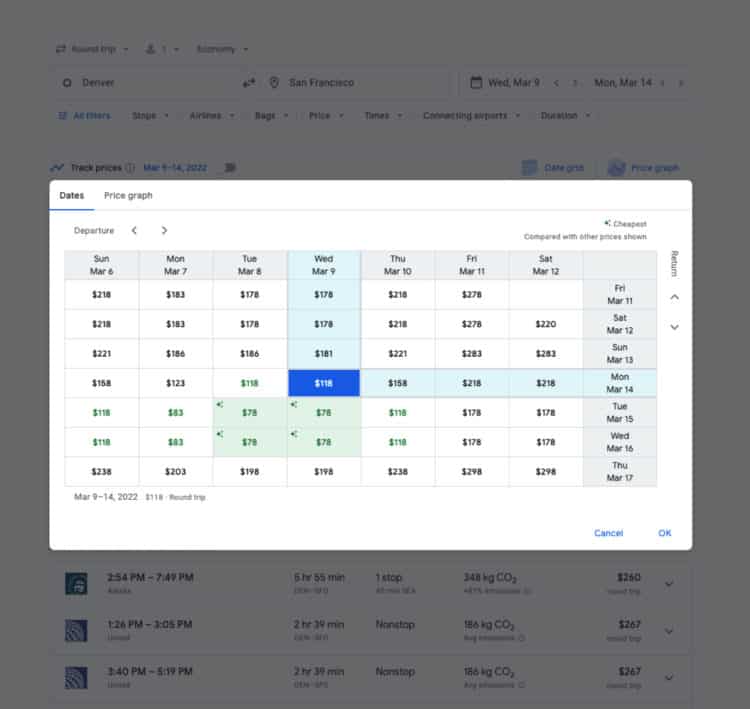Confirm dates with the OK button
The image size is (750, 709).
665,533
